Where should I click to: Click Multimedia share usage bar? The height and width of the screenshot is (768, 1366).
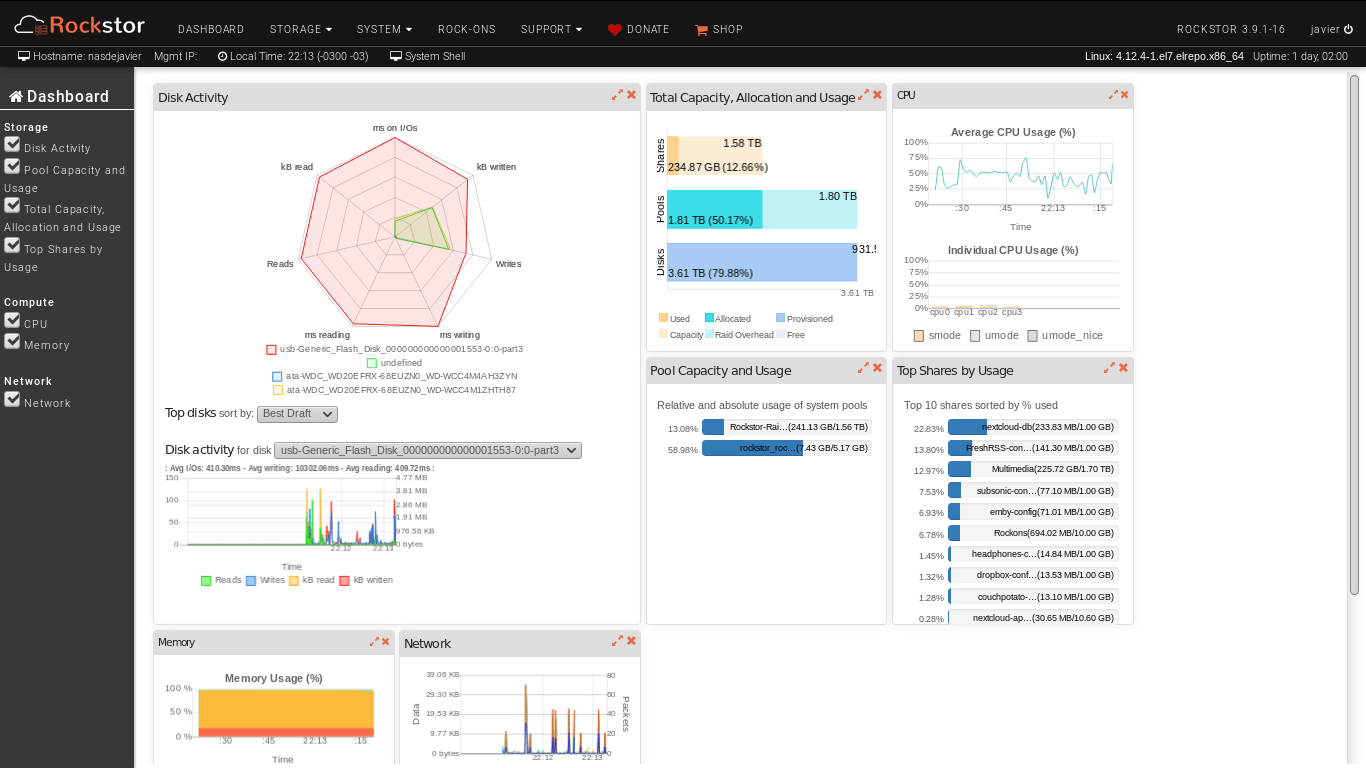1033,469
